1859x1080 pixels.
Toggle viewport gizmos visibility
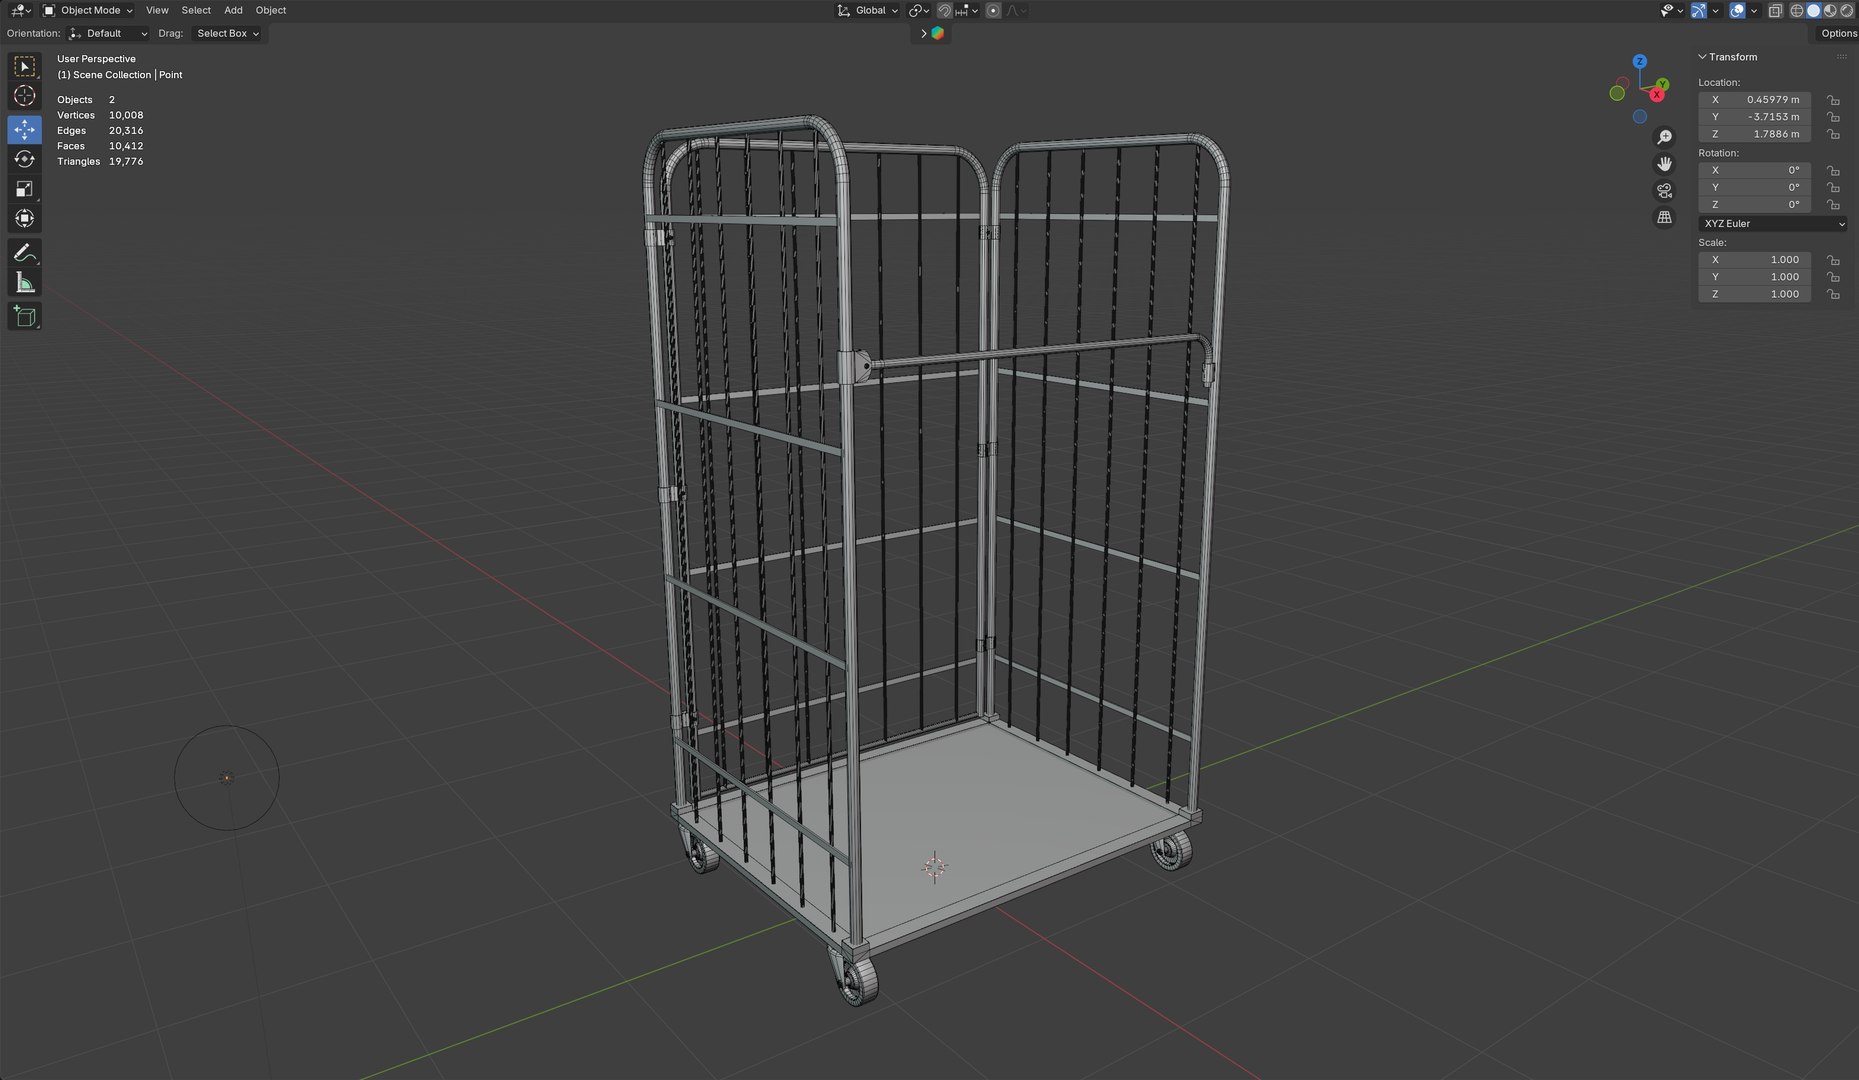(x=1699, y=11)
